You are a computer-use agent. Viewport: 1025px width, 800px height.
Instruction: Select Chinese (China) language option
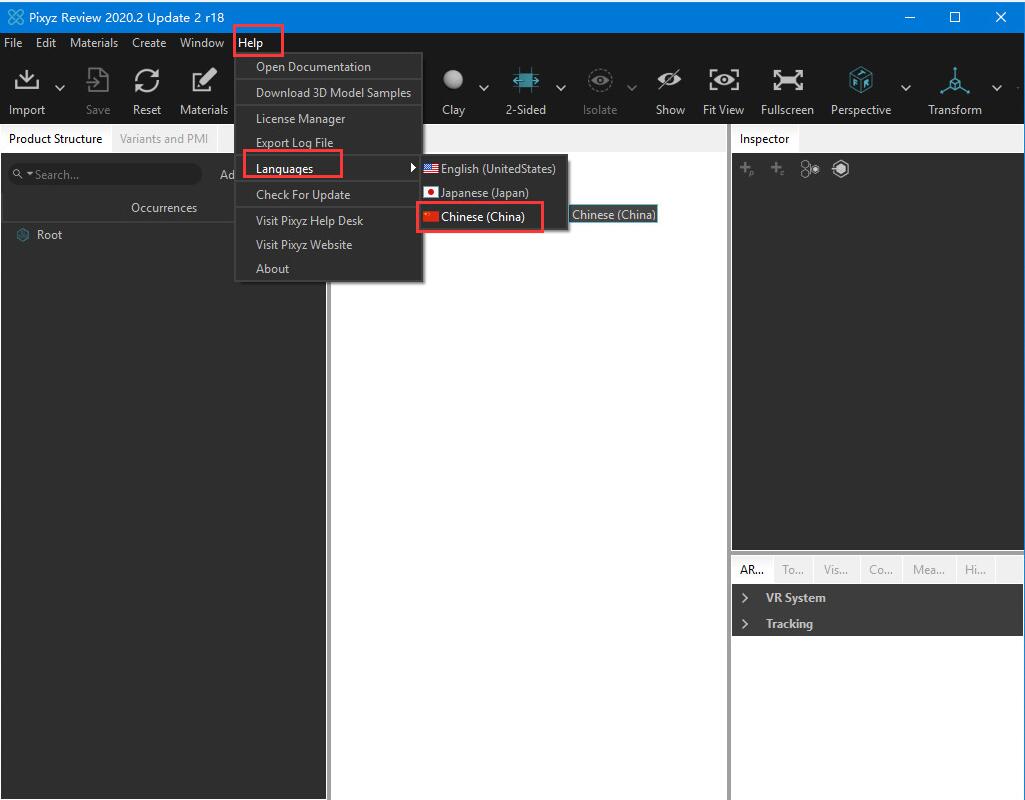point(481,217)
